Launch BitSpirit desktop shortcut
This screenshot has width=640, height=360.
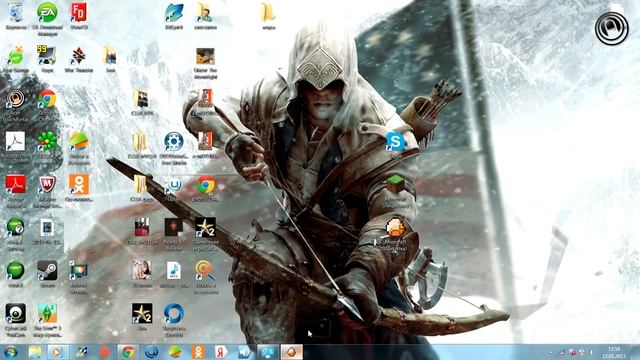[x=174, y=13]
